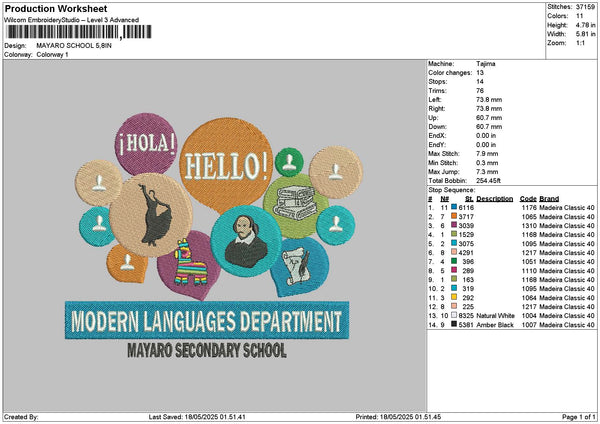This screenshot has width=600, height=424.
Task: Pick the blue swatch for stop 1
Action: [455, 206]
